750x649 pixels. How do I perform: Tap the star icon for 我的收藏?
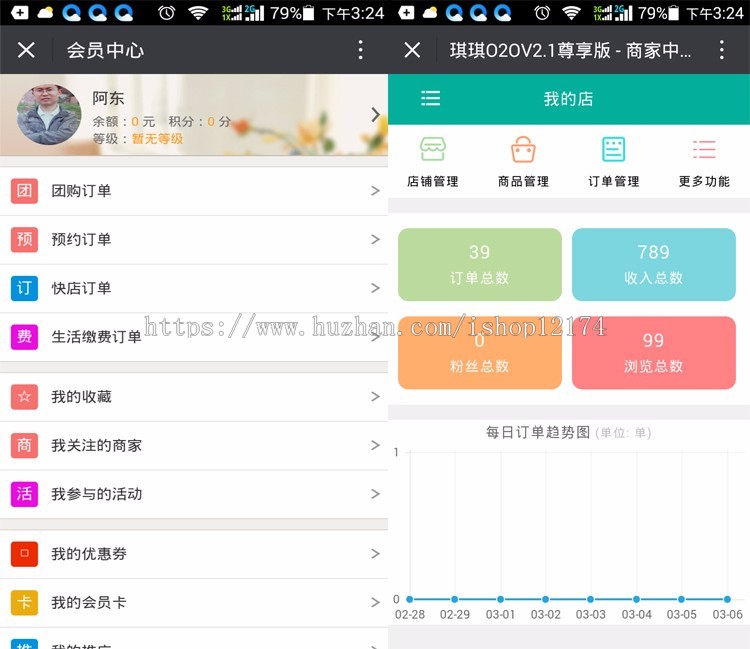24,396
